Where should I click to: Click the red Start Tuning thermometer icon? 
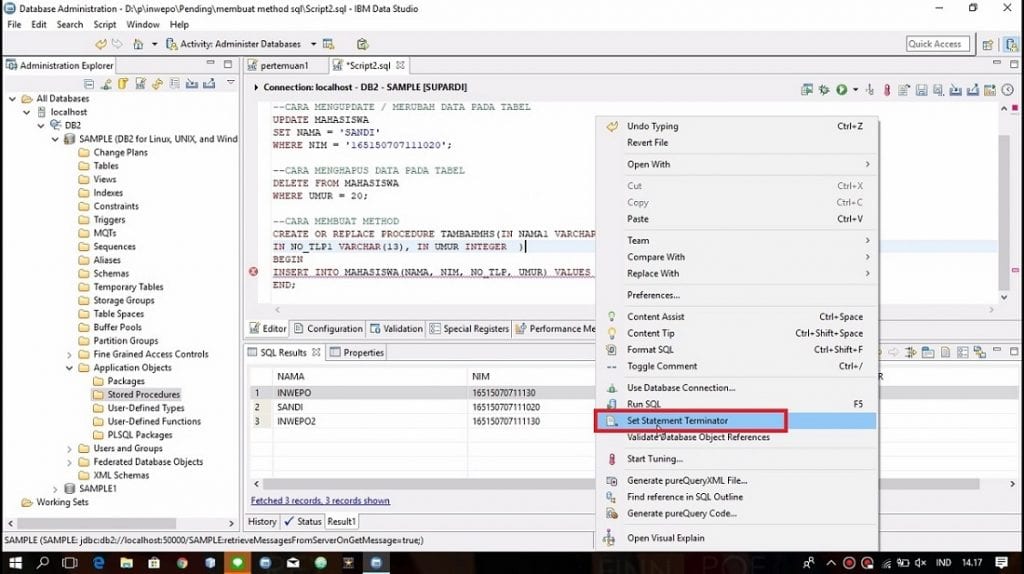point(886,90)
